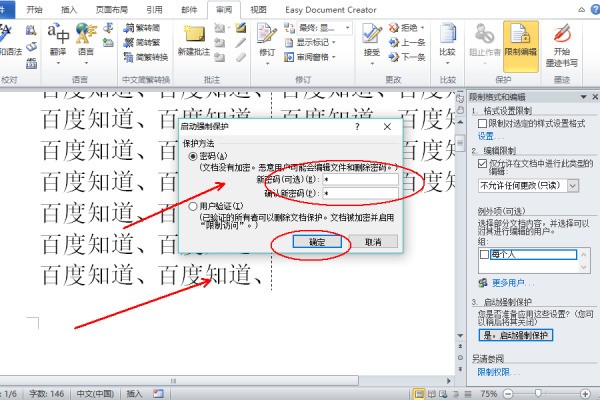Select the 密码 (Password) radio button
Viewport: 600px width, 400px height.
[x=193, y=157]
